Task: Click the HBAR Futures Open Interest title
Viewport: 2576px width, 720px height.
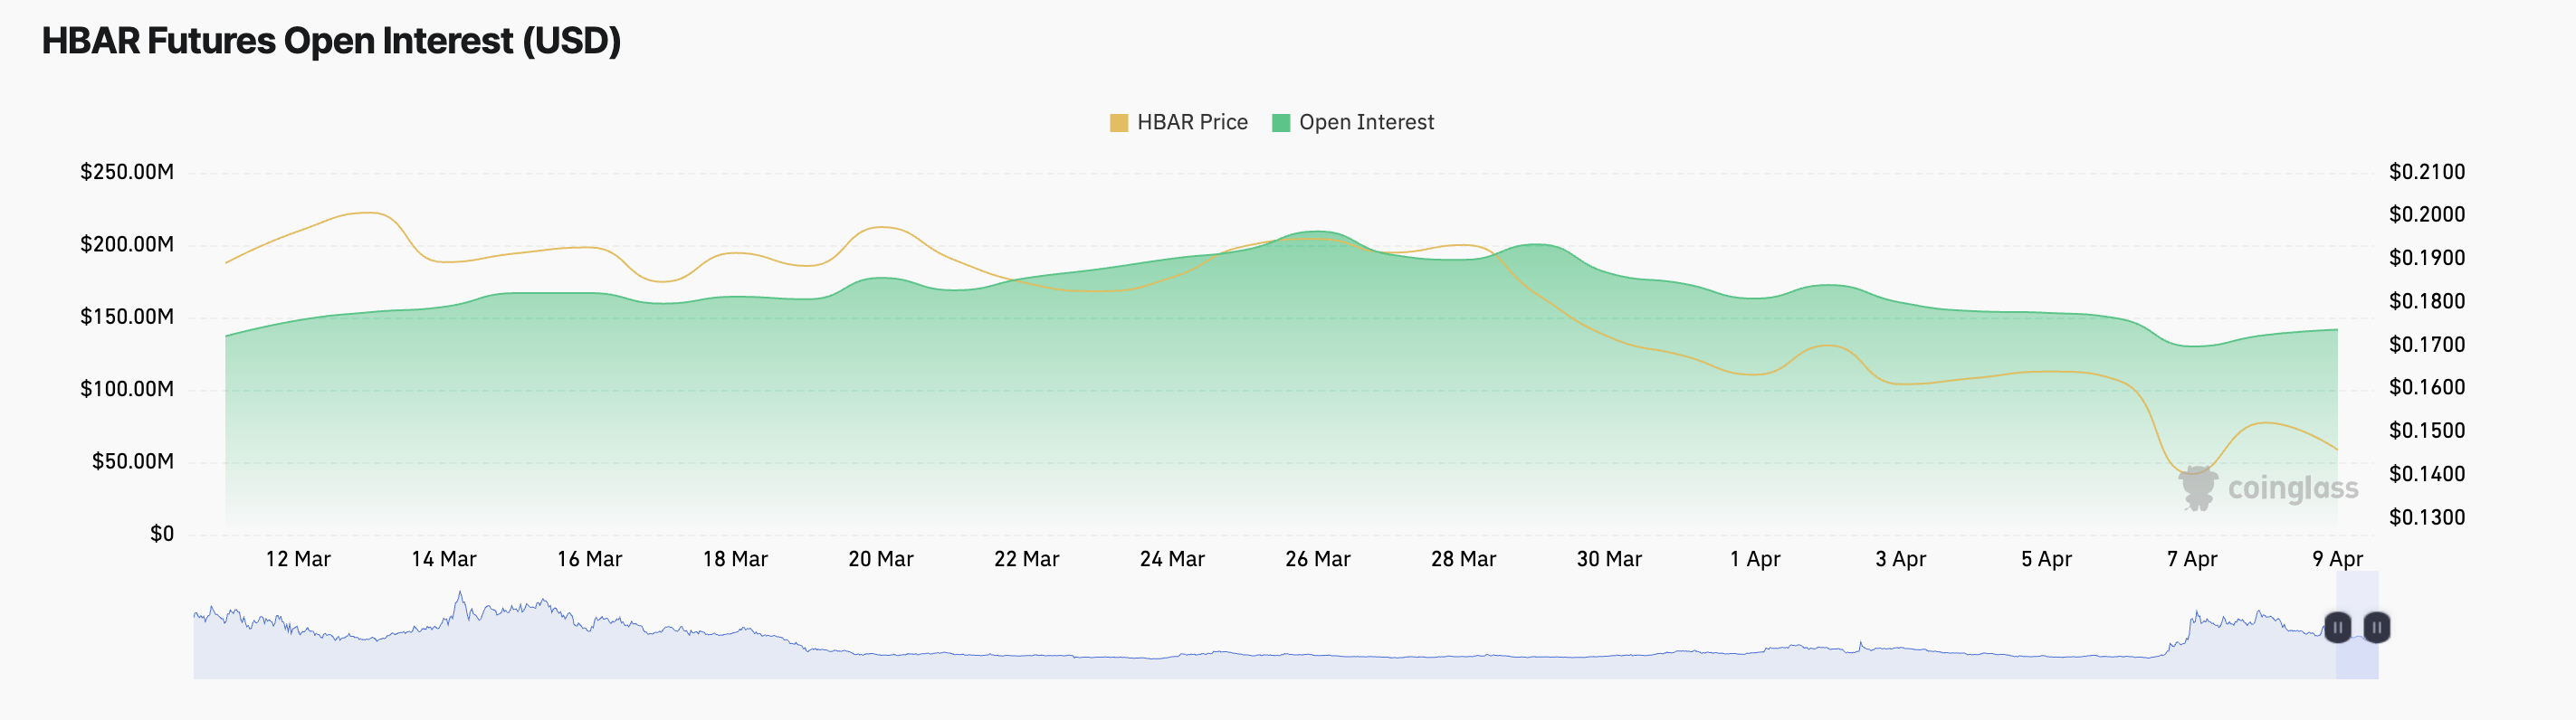Action: 331,41
